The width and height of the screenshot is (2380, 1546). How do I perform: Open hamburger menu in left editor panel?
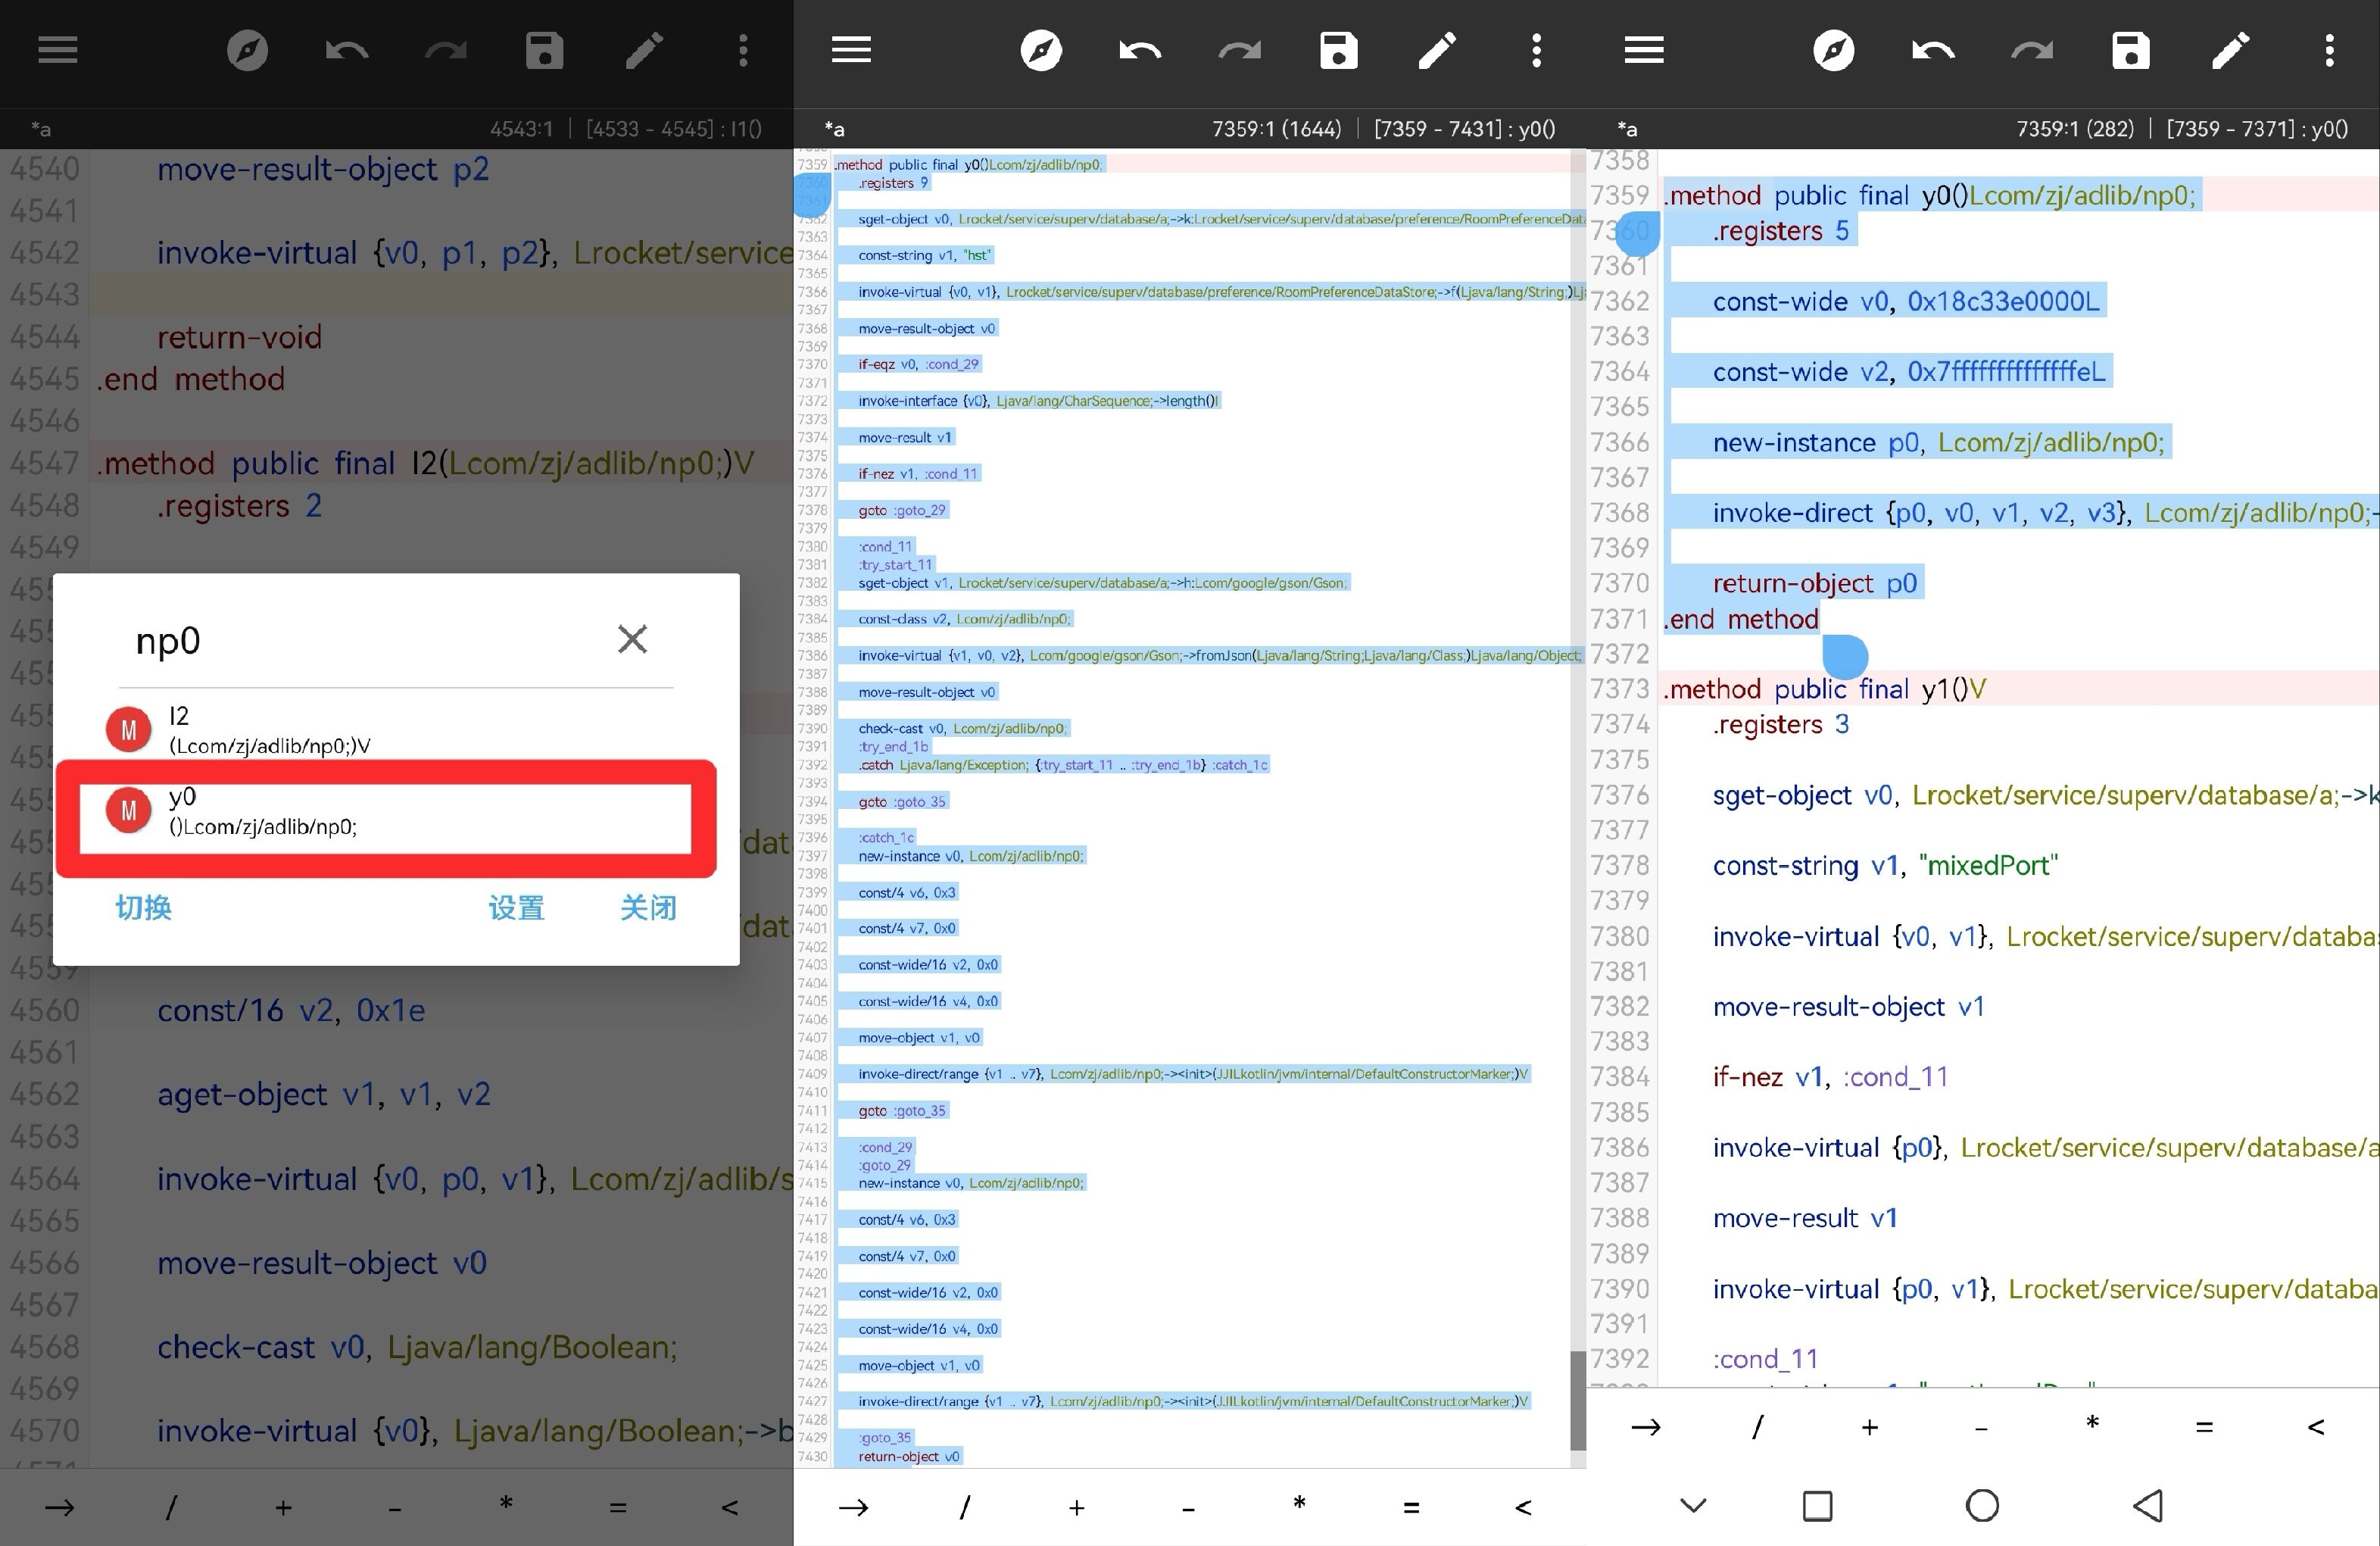[58, 50]
